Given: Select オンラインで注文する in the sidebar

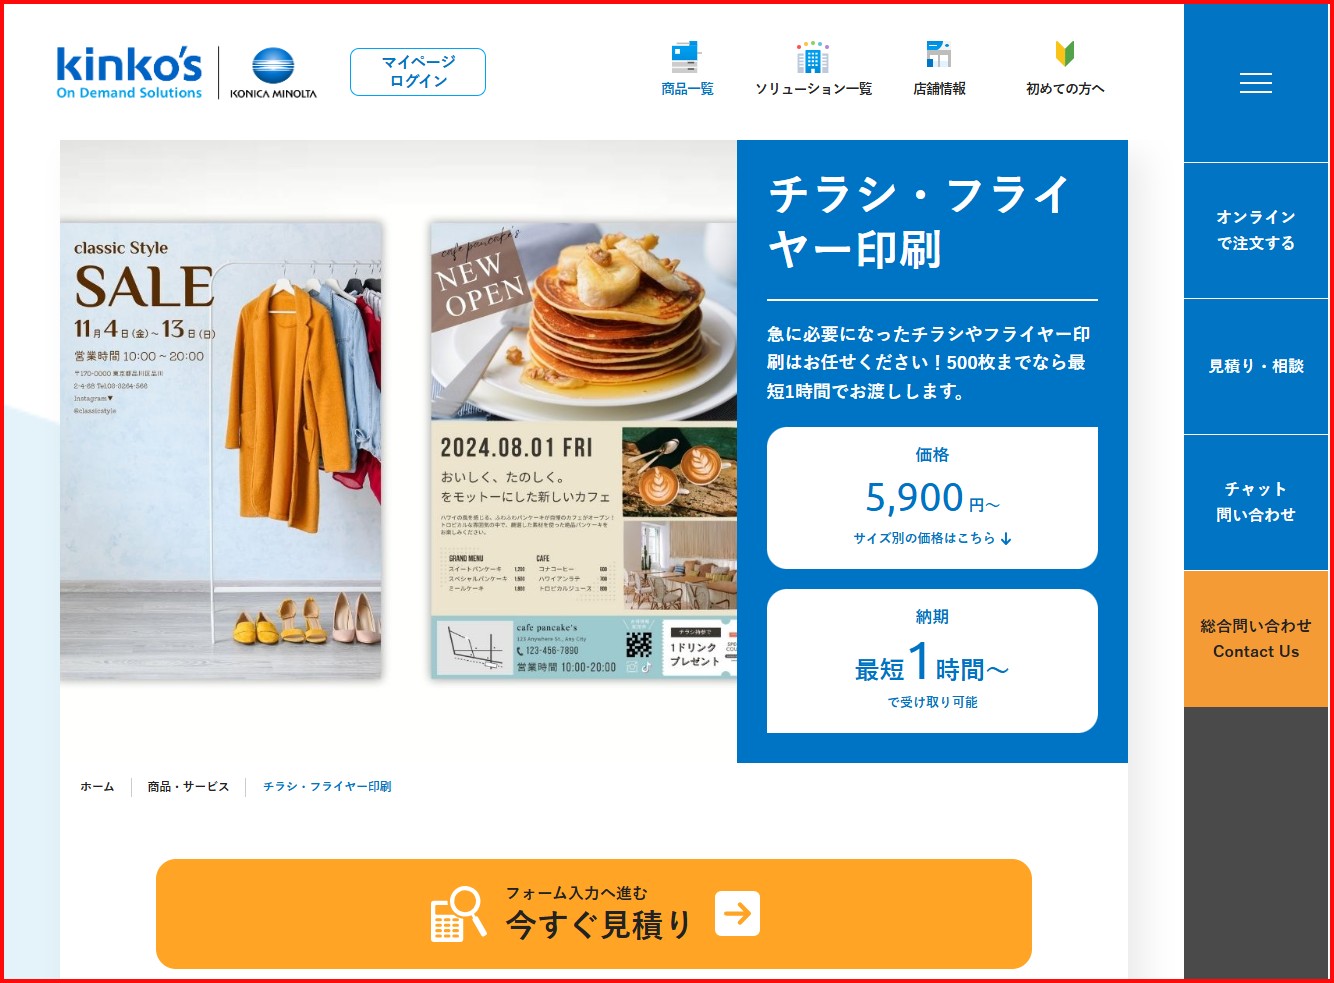Looking at the screenshot, I should coord(1256,230).
